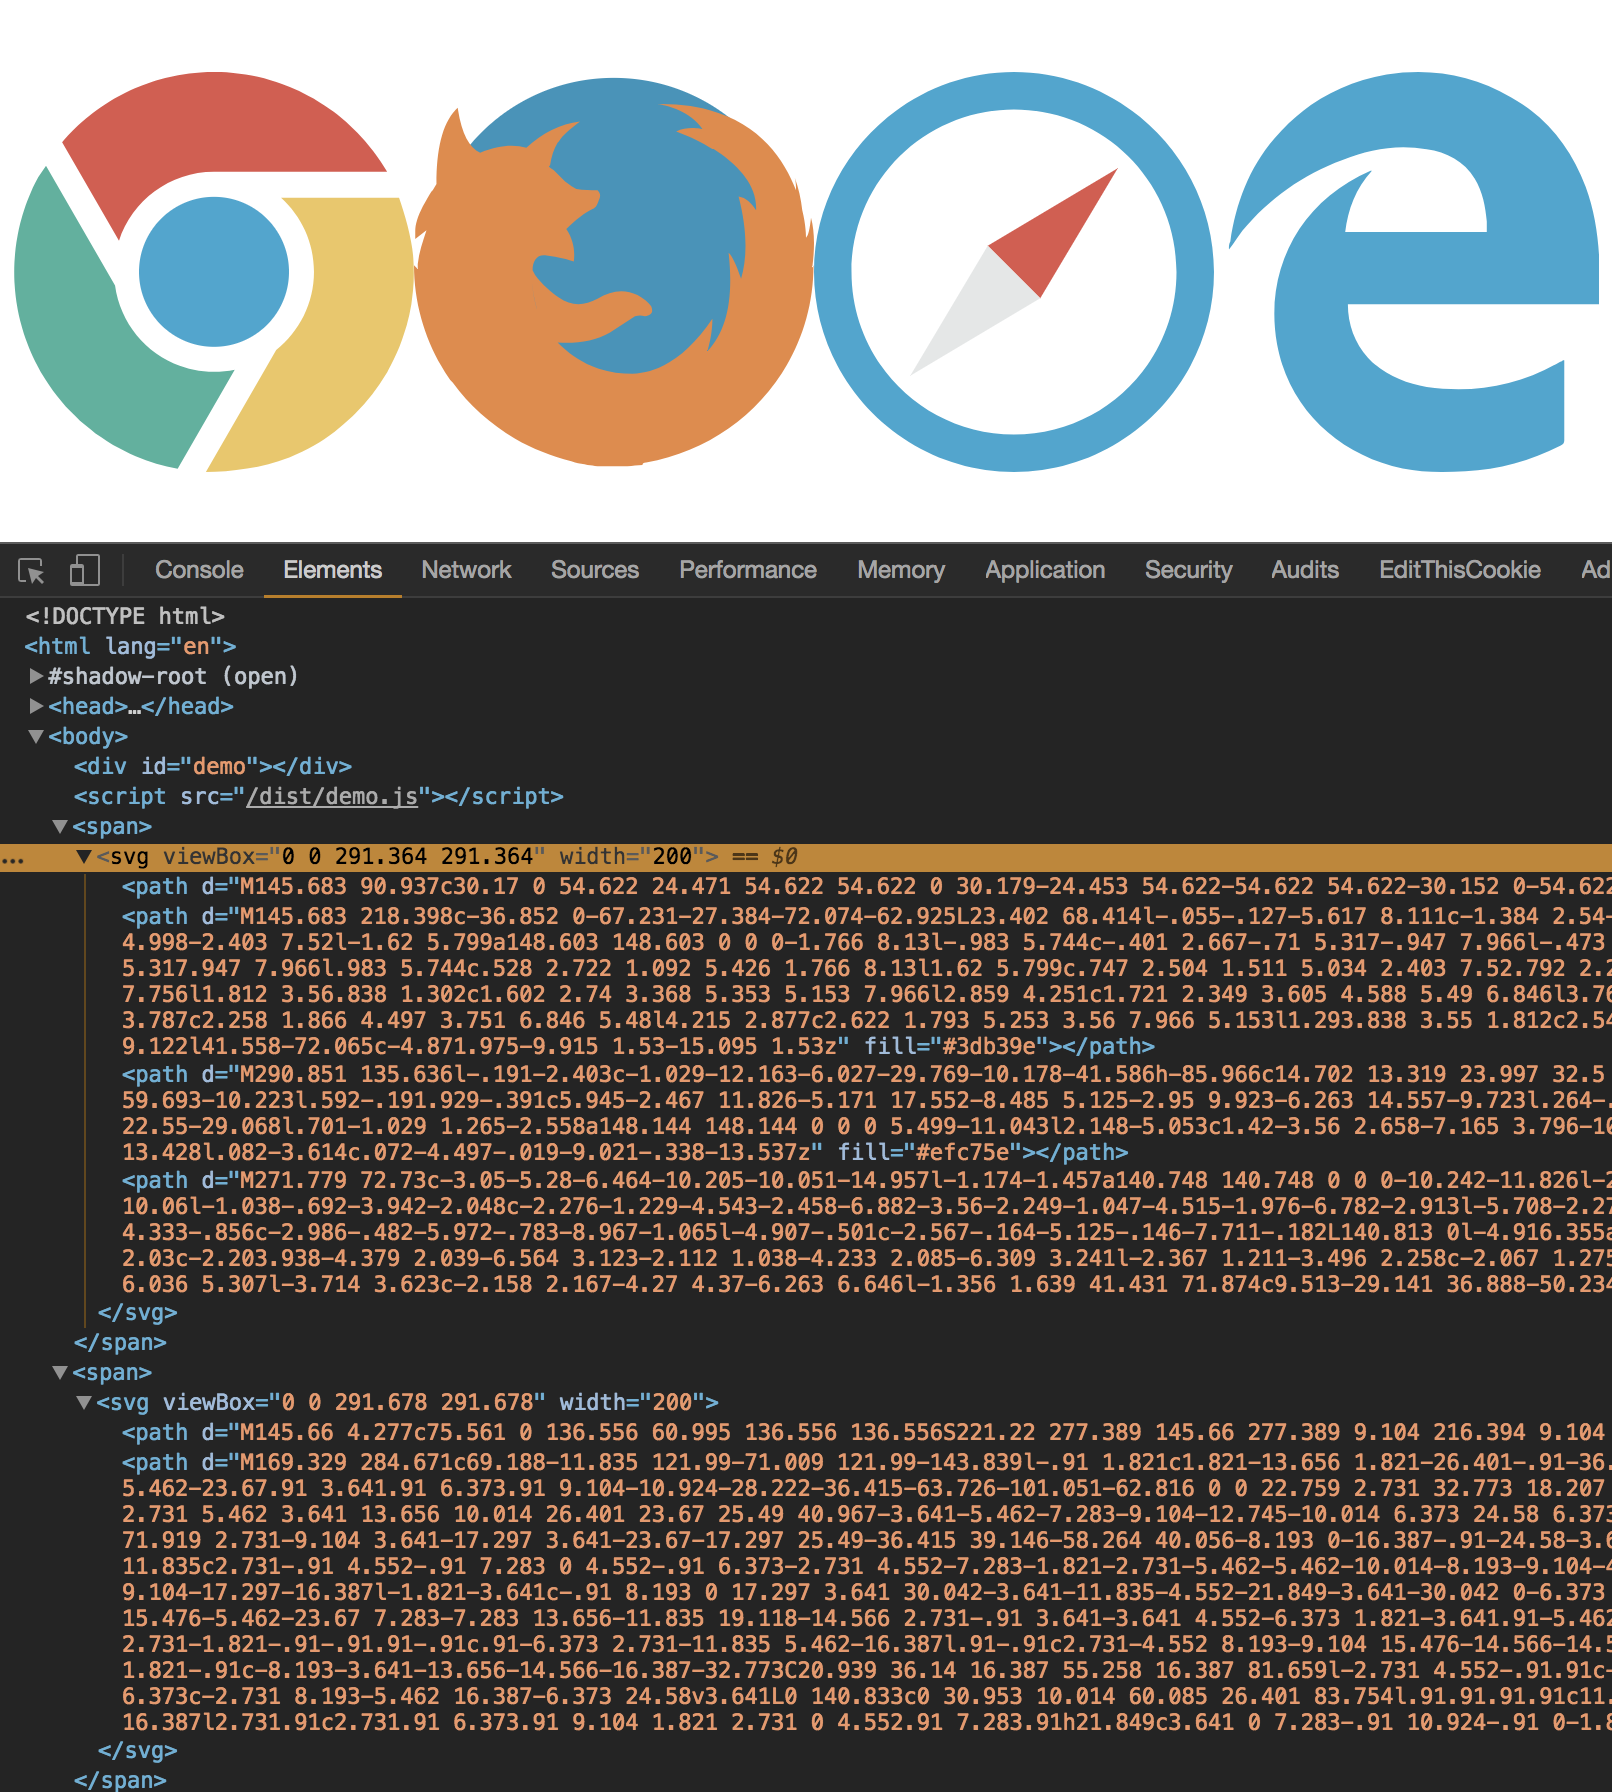Image resolution: width=1612 pixels, height=1792 pixels.
Task: Click the Edge logo image
Action: pos(1414,271)
